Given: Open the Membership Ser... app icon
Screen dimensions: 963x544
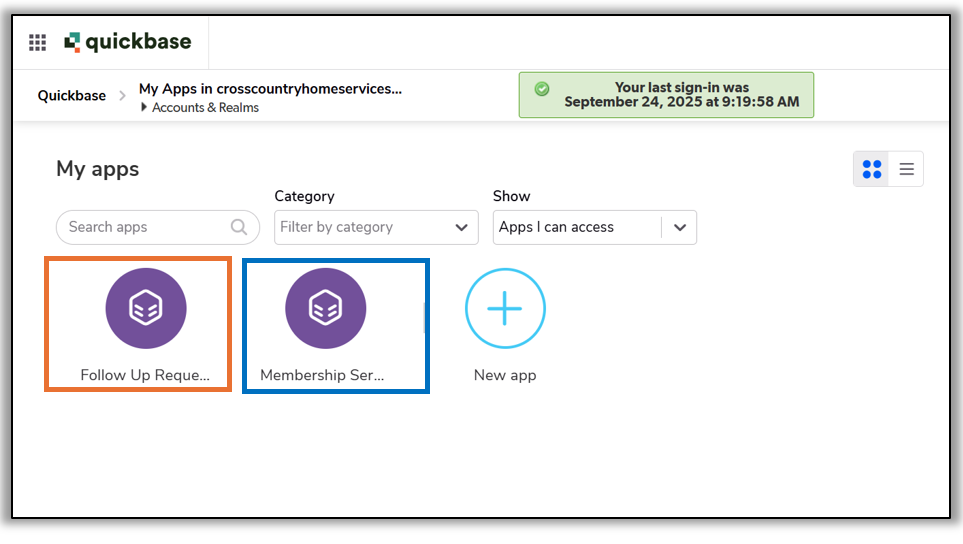Looking at the screenshot, I should 325,309.
